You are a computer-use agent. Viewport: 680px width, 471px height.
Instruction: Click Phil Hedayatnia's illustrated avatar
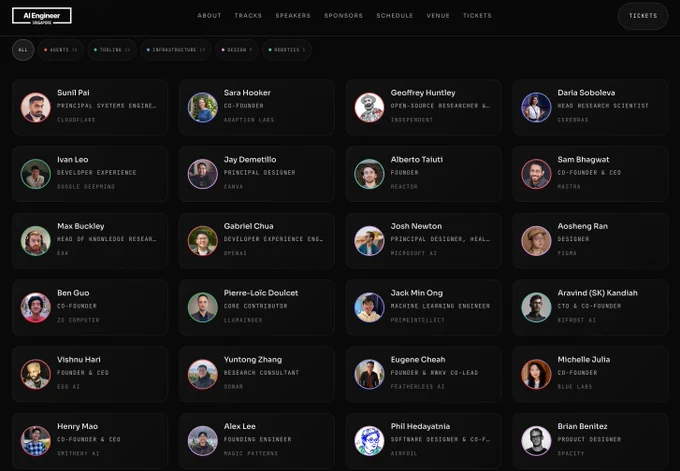369,441
